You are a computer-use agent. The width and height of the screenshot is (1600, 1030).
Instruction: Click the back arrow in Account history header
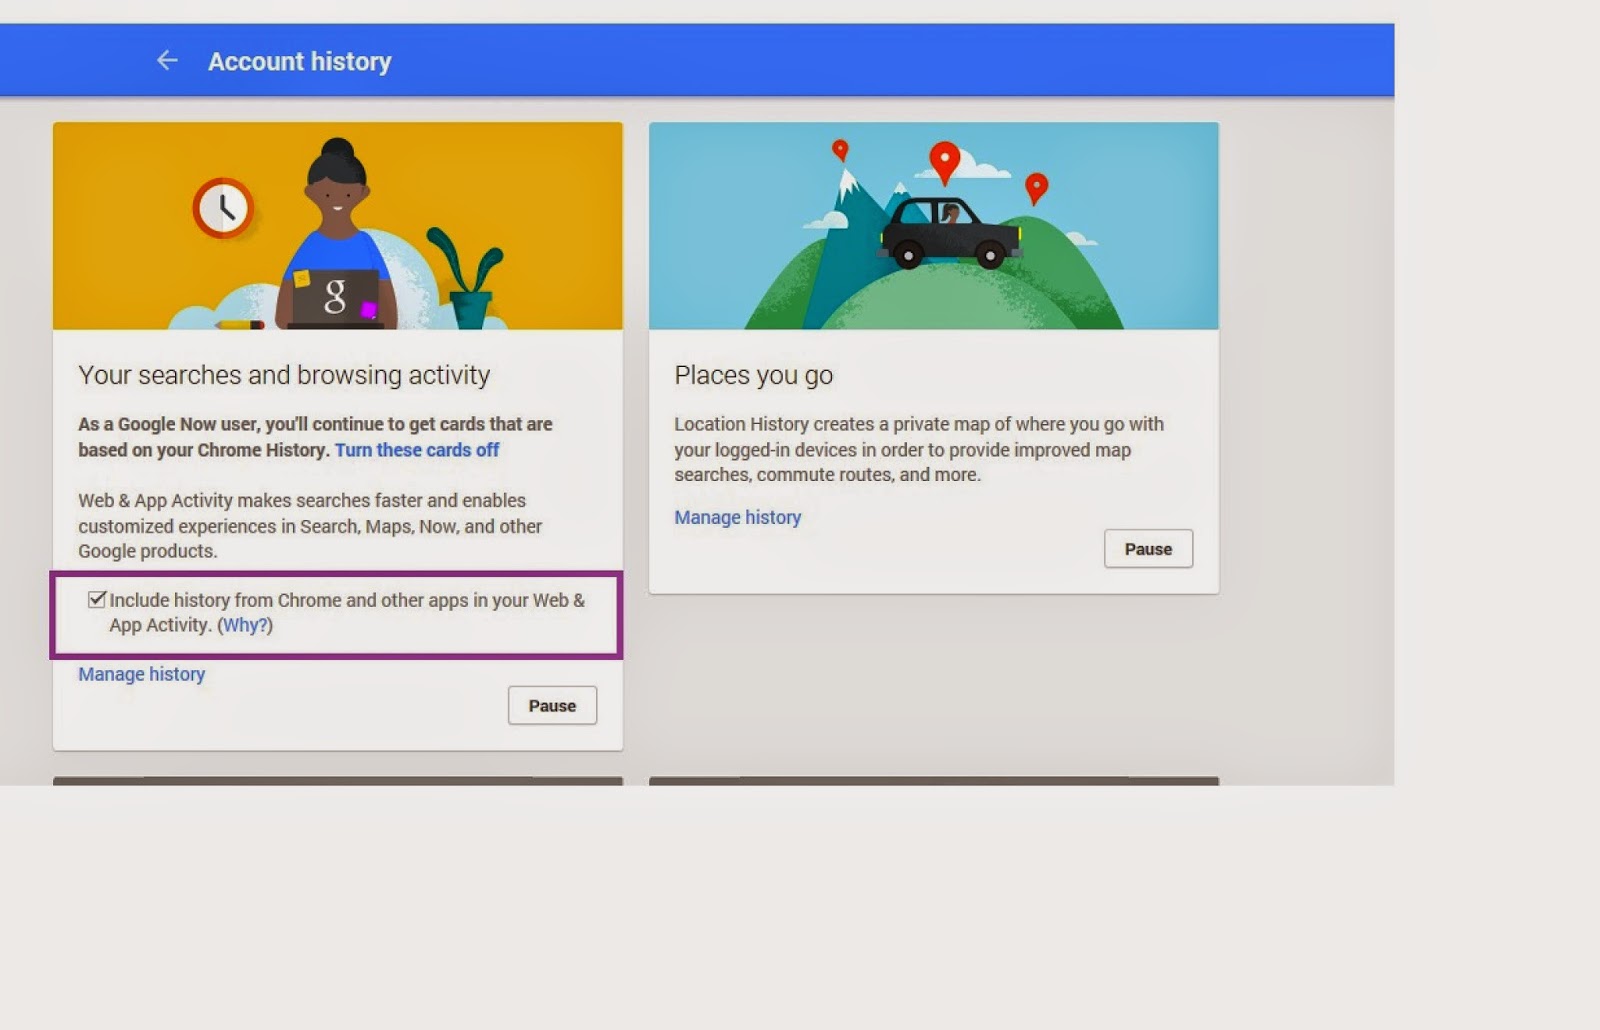(x=167, y=61)
